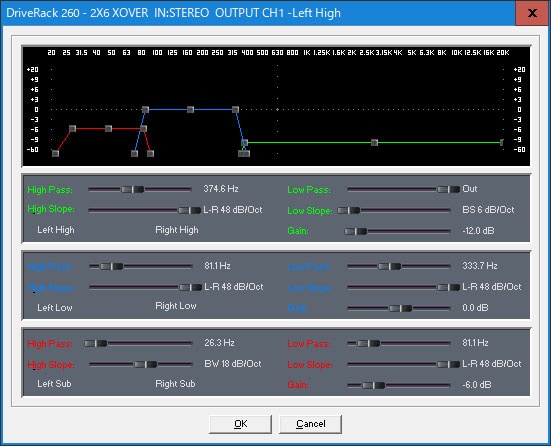The image size is (551, 447).
Task: Adjust the red High Pass 26.3 Hz slider
Action: click(x=96, y=343)
